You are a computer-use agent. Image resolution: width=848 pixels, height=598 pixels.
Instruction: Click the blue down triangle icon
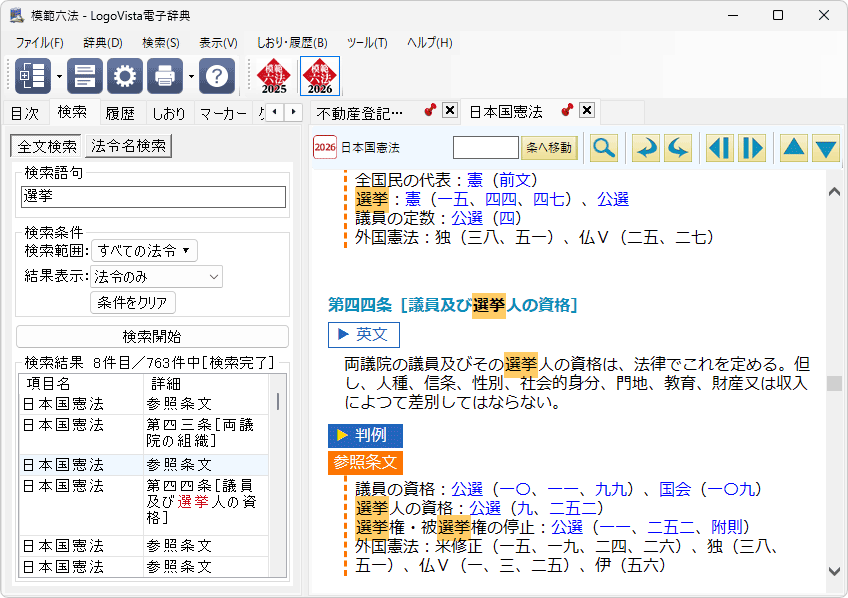point(825,148)
